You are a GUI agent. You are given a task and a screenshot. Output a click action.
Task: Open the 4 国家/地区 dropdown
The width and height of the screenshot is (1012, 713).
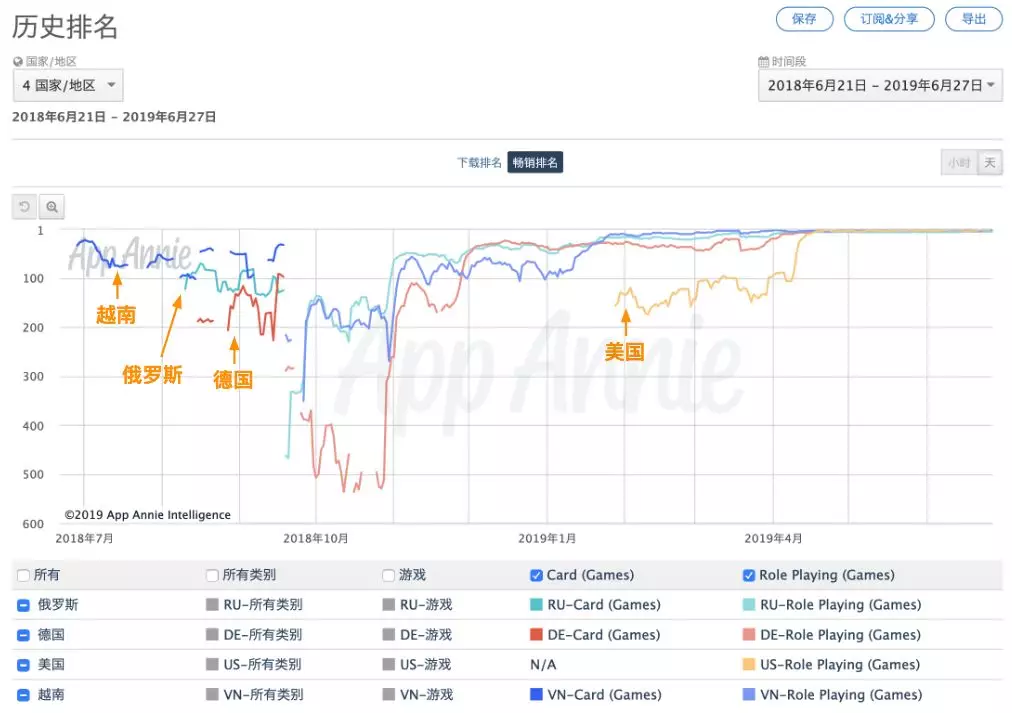(68, 86)
